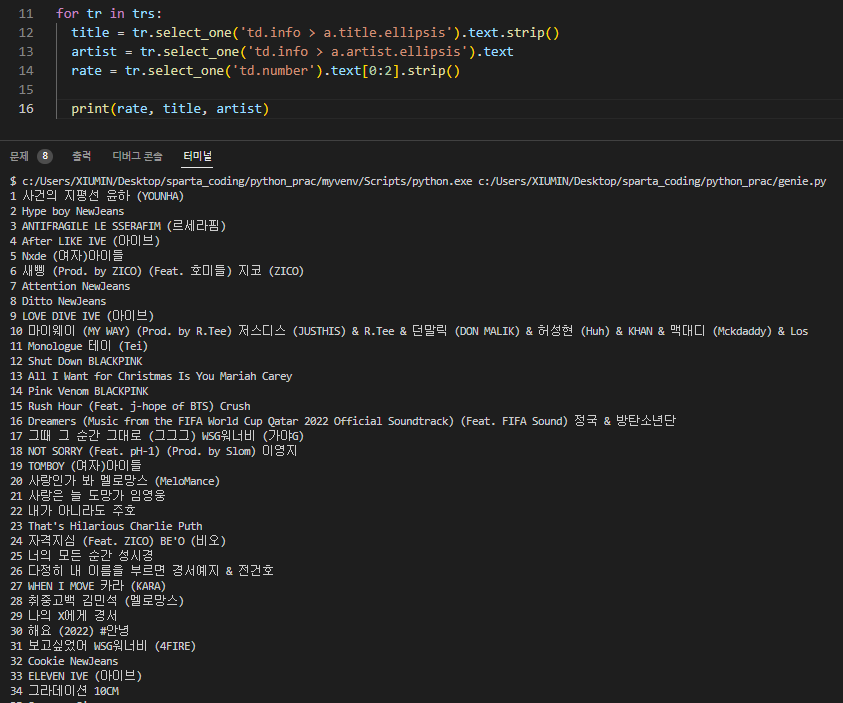Image resolution: width=843 pixels, height=703 pixels.
Task: Click output row '6 새삥 (Prod. by ZICO)'
Action: 157,271
